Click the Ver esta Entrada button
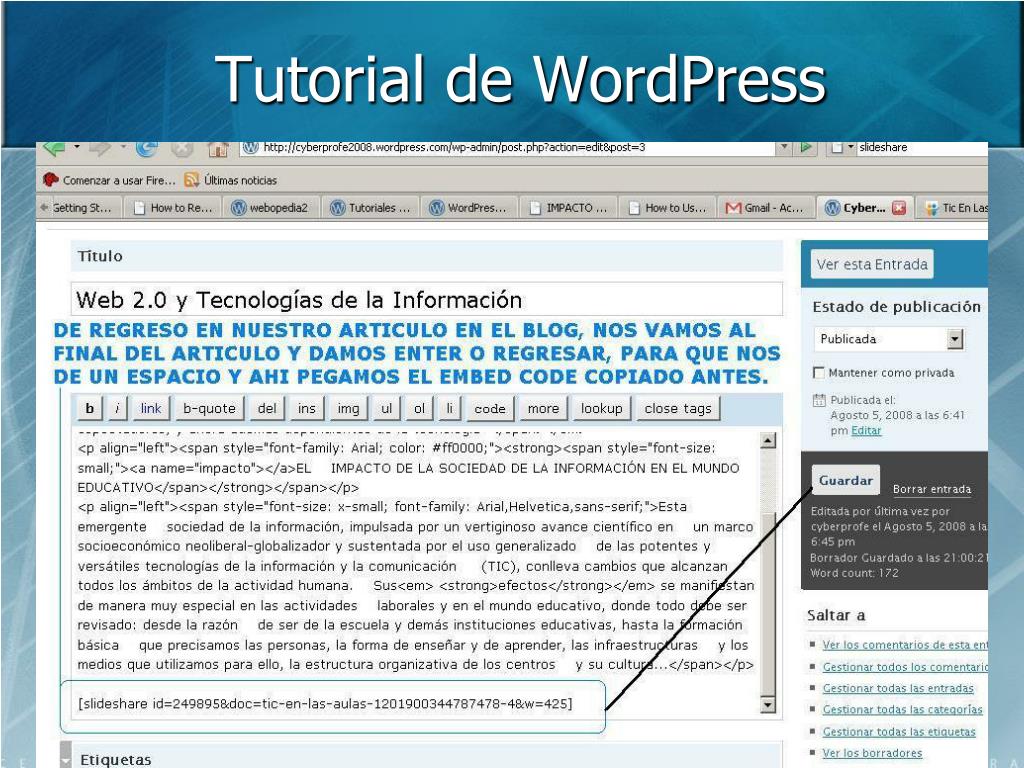This screenshot has width=1024, height=768. coord(872,264)
